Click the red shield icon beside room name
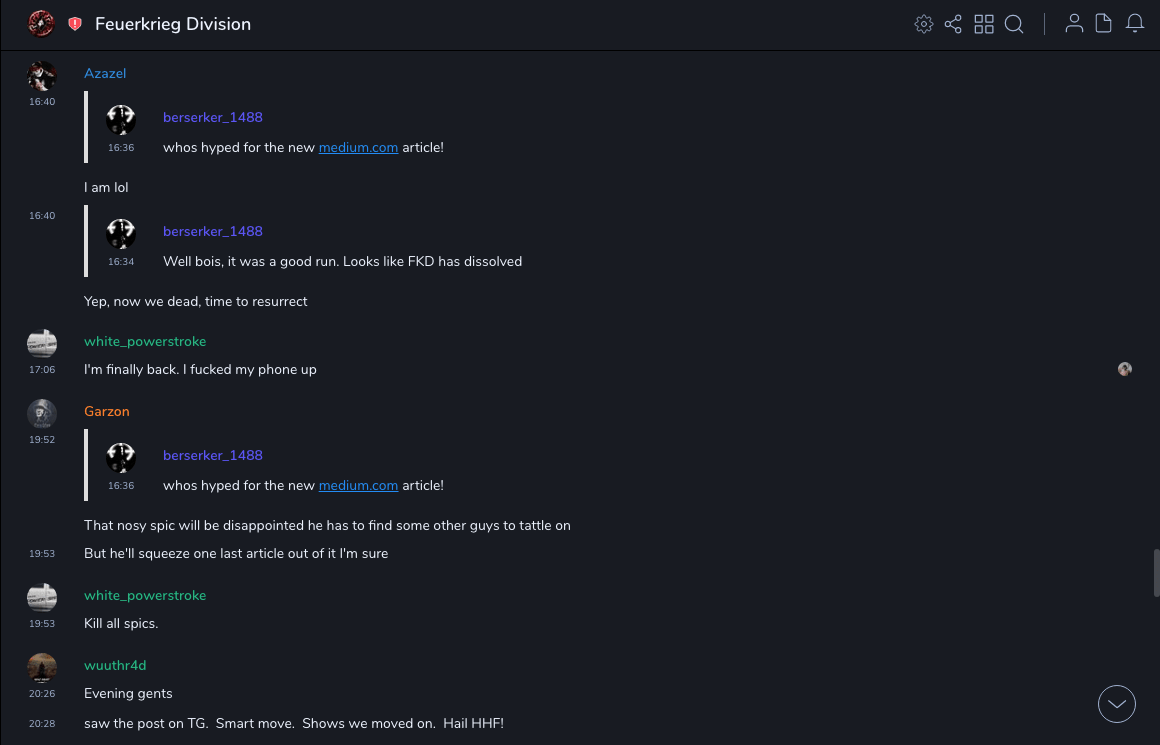Viewport: 1160px width, 745px height. click(75, 24)
